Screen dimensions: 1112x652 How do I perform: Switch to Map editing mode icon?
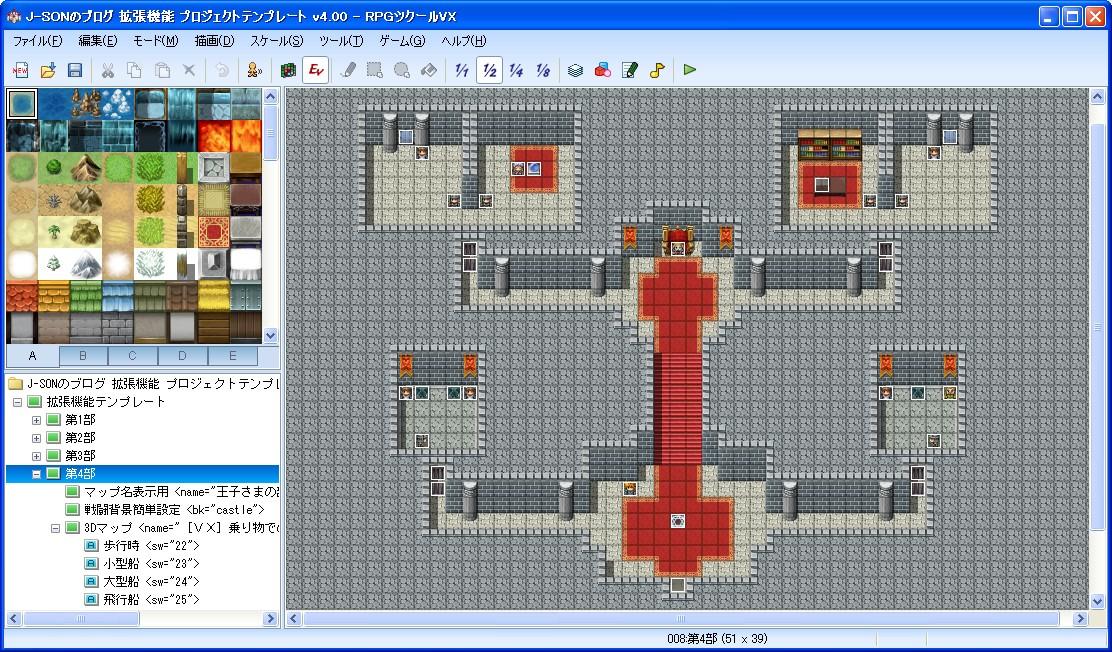point(287,70)
